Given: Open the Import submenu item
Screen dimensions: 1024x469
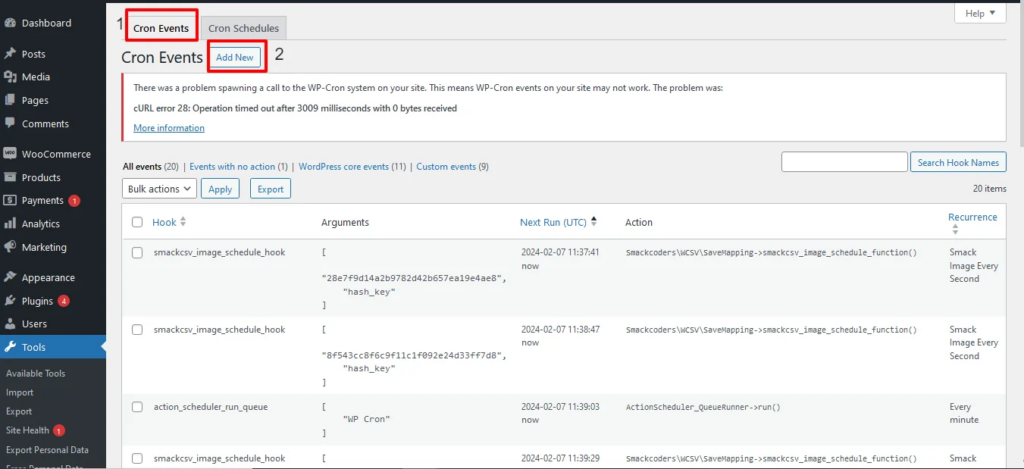Looking at the screenshot, I should (x=20, y=393).
